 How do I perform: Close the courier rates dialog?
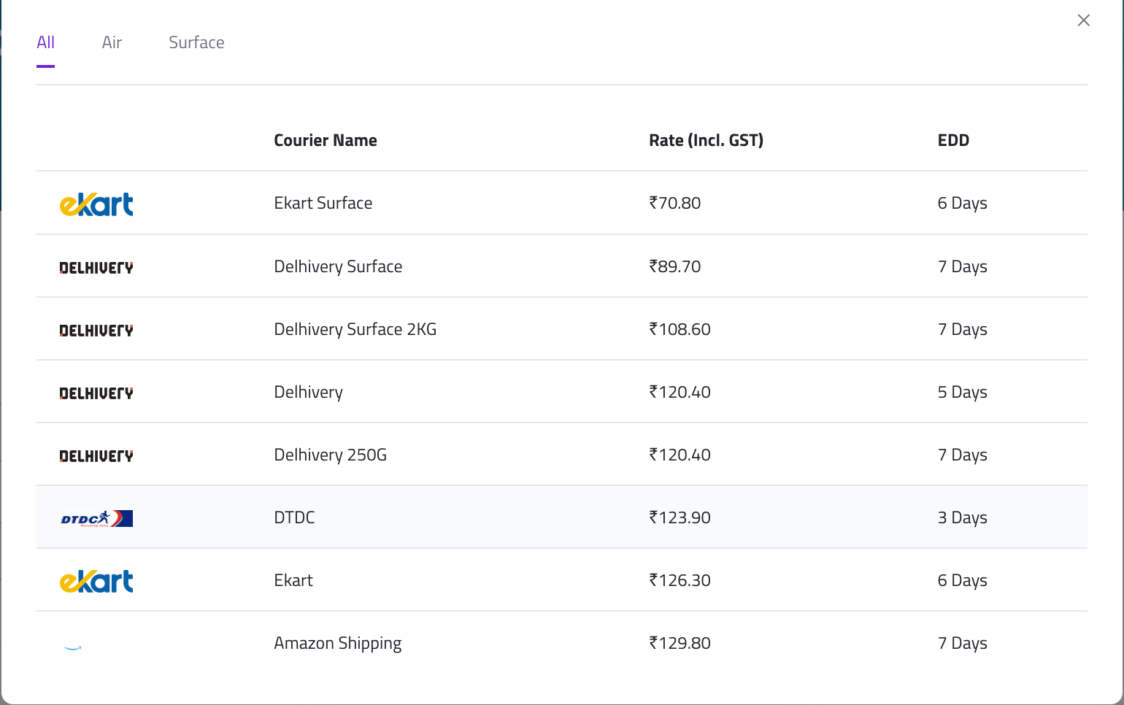point(1083,20)
